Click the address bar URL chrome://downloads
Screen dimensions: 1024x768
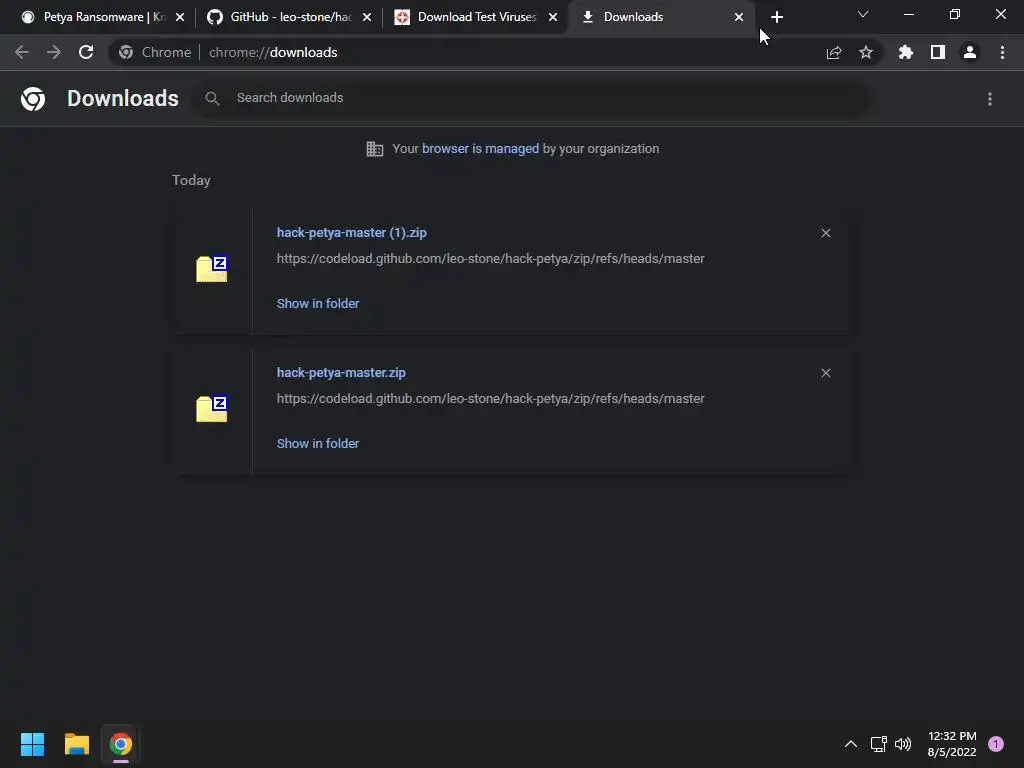[x=273, y=52]
